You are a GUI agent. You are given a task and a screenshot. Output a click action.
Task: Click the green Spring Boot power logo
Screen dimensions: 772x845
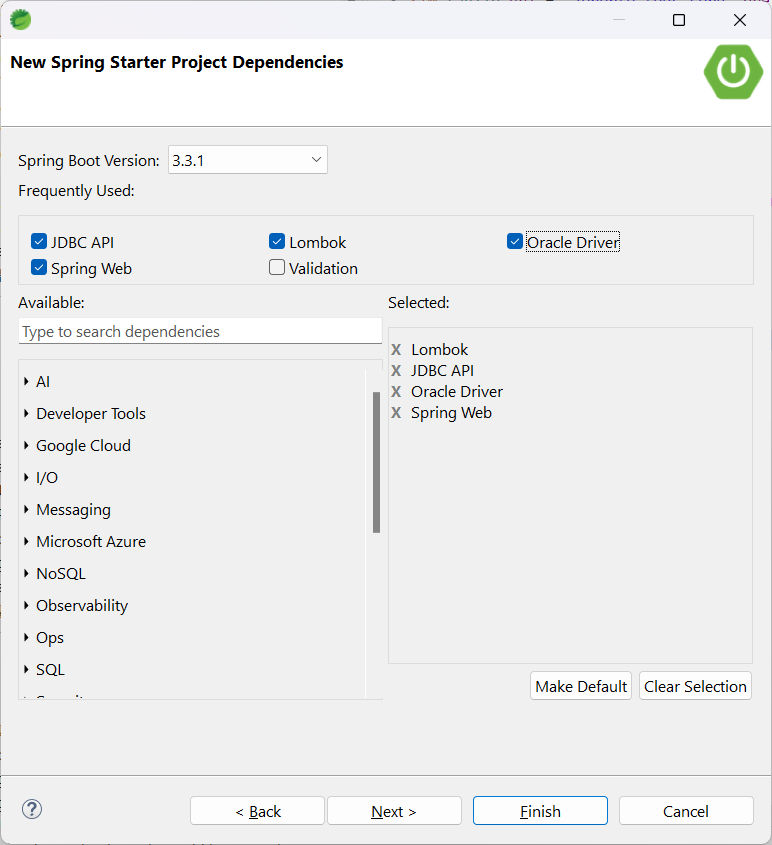(733, 72)
